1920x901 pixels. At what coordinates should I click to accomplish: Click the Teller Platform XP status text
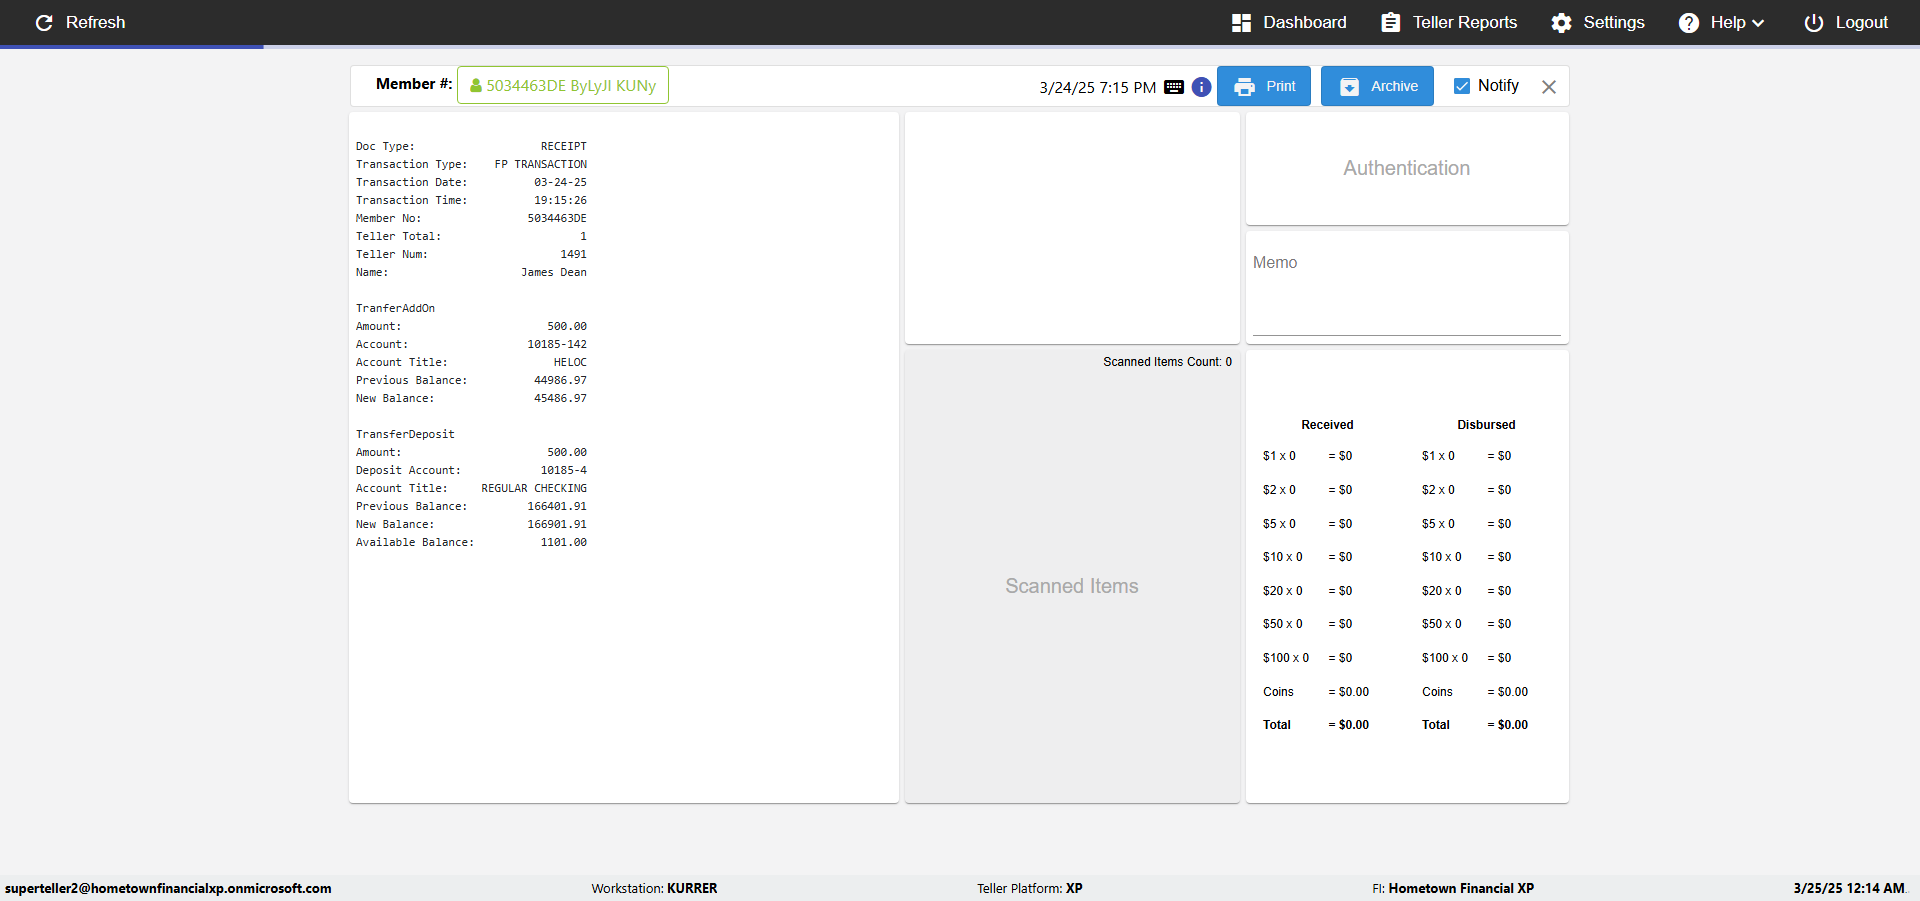[1030, 888]
